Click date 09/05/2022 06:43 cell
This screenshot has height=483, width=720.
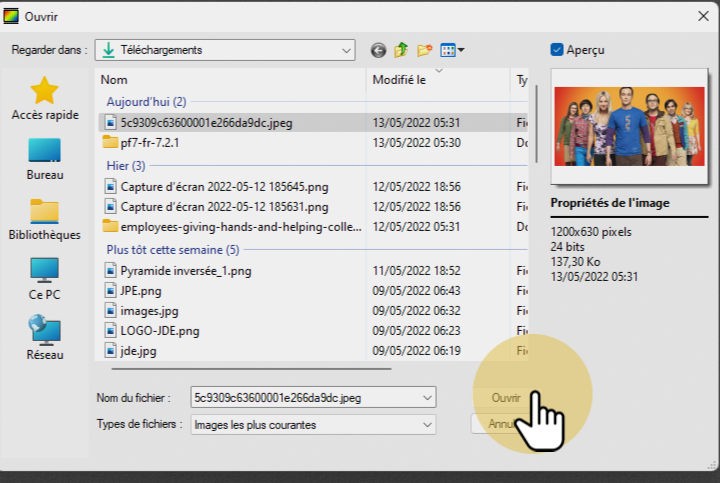click(x=416, y=291)
